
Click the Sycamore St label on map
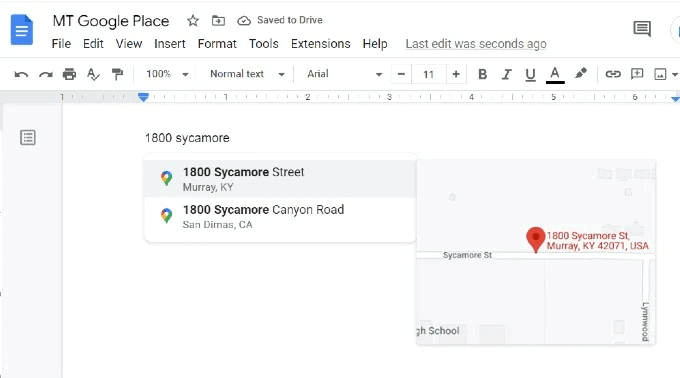click(x=467, y=255)
